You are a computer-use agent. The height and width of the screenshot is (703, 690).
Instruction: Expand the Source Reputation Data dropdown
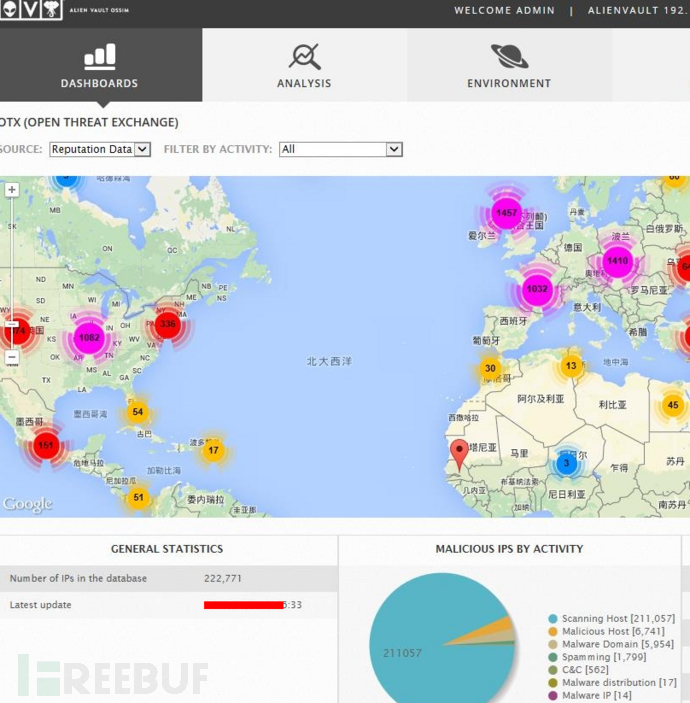tap(100, 149)
